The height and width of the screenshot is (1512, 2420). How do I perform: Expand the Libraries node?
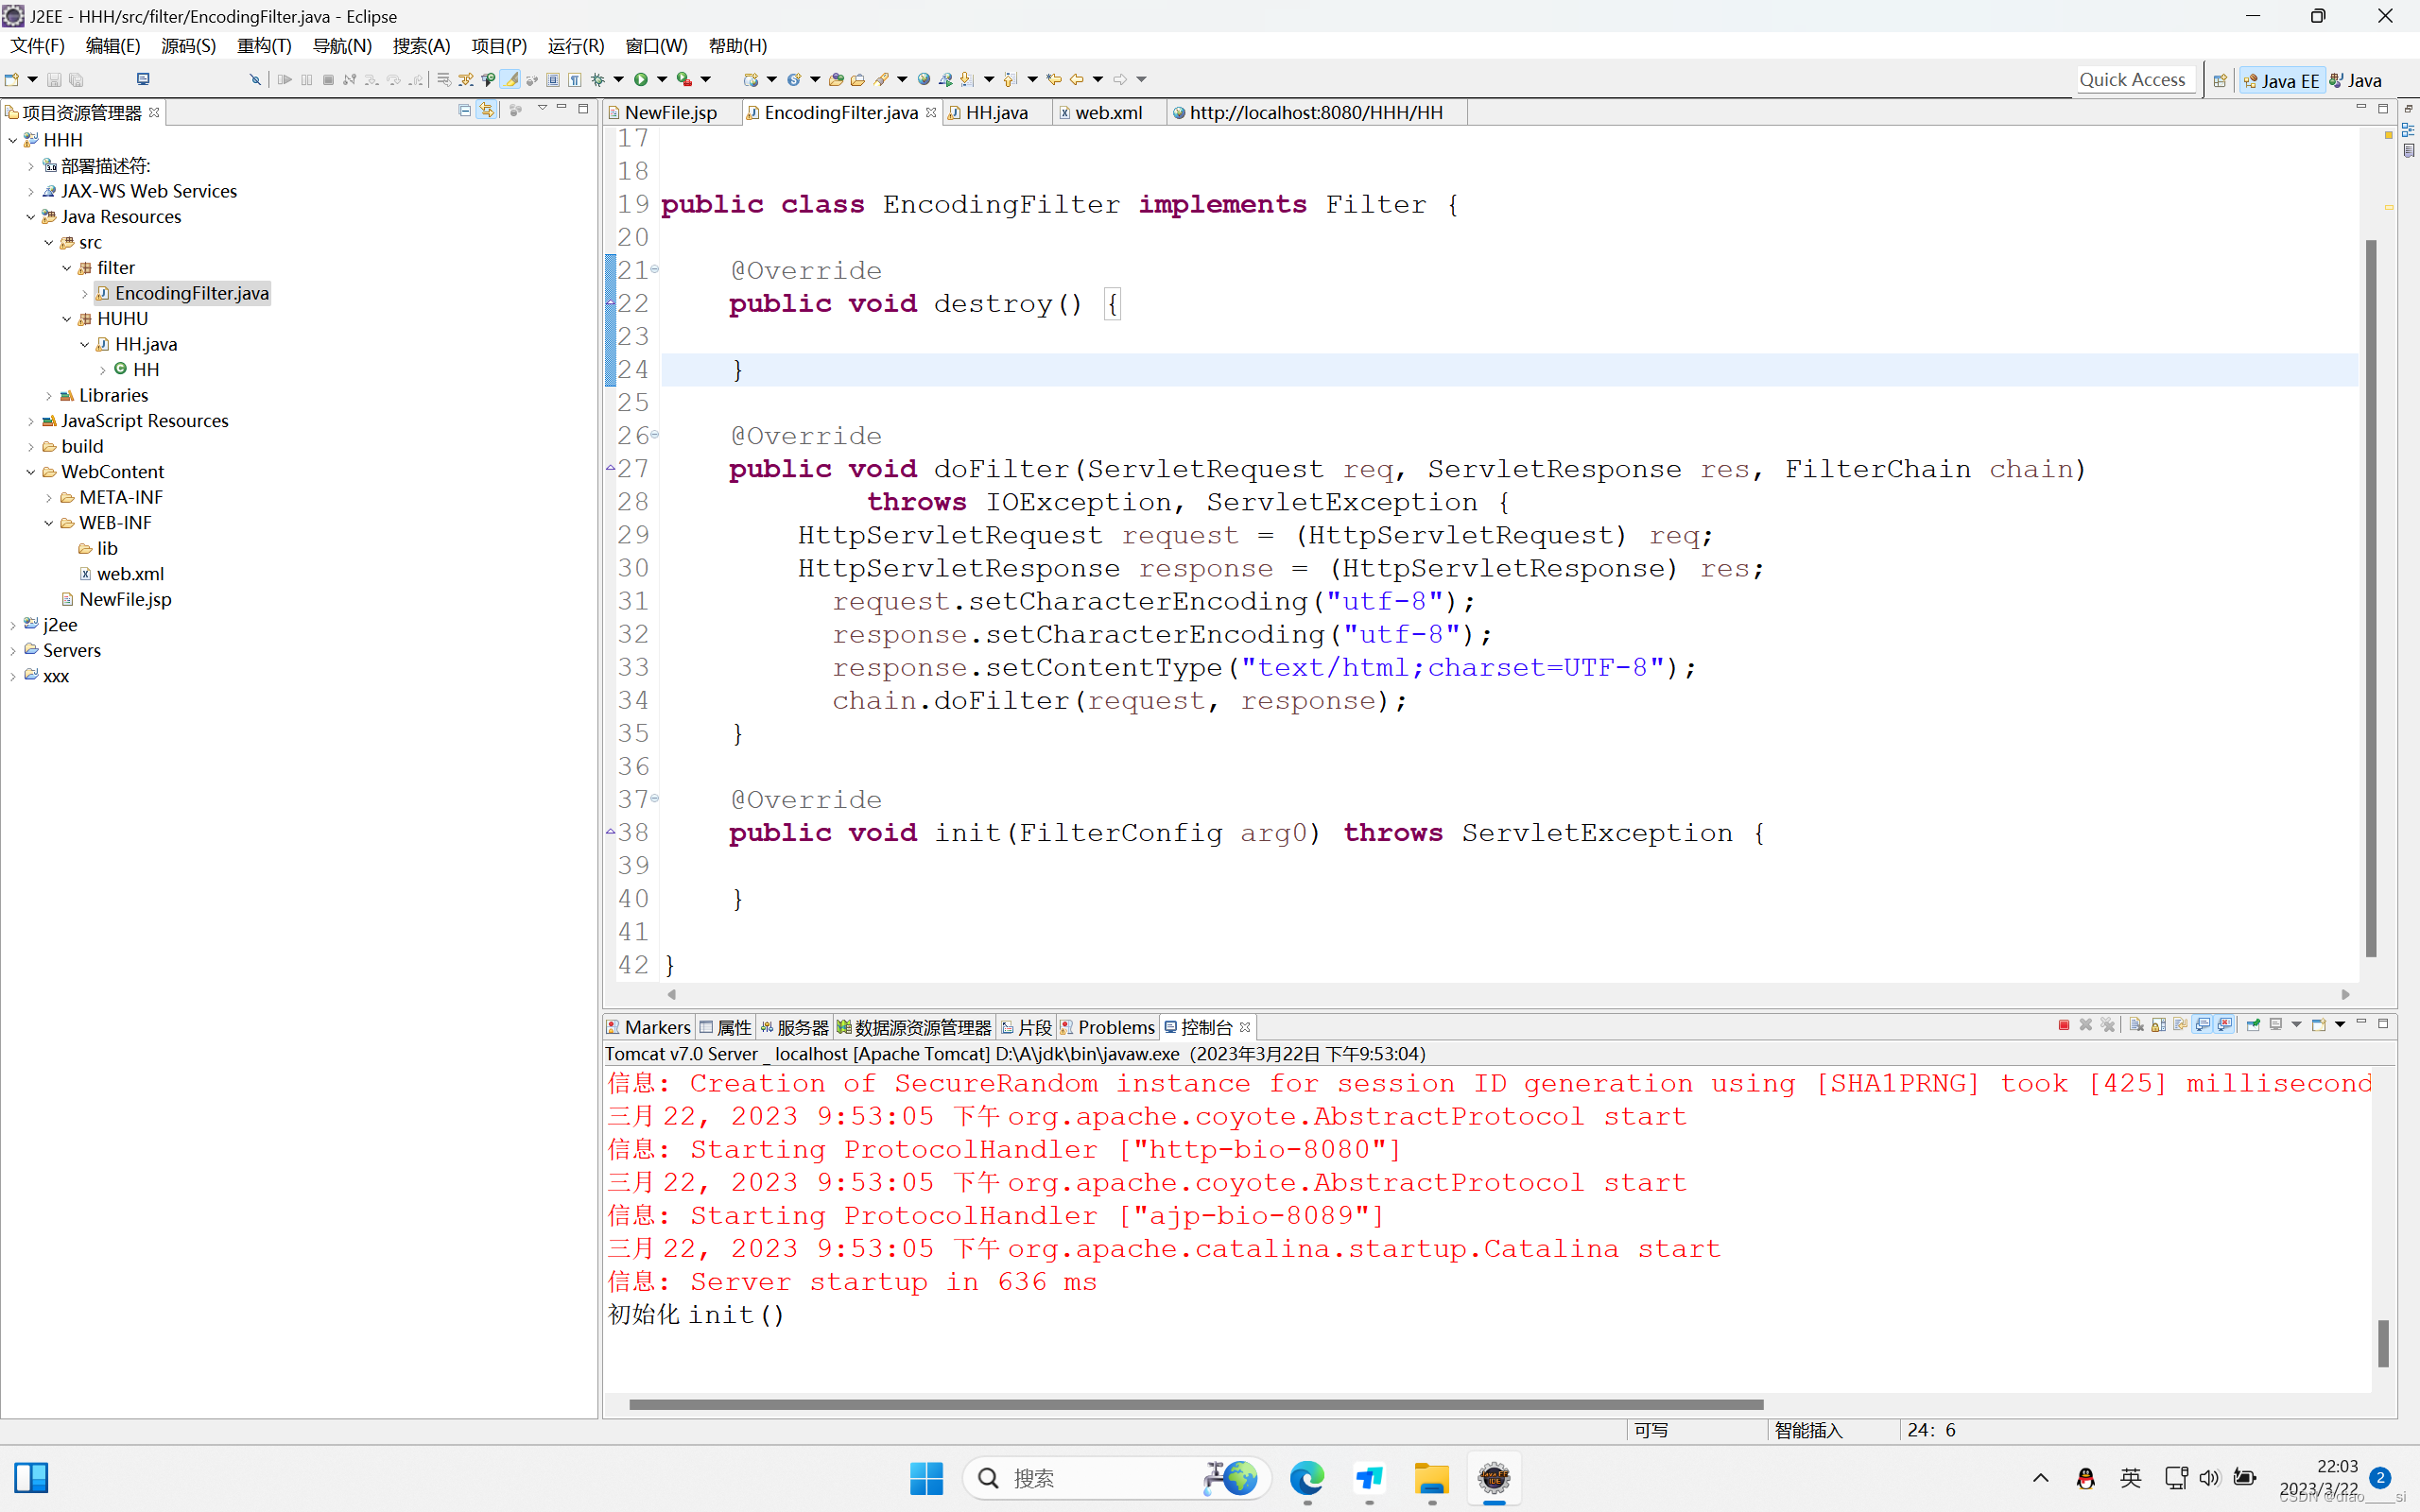point(48,396)
